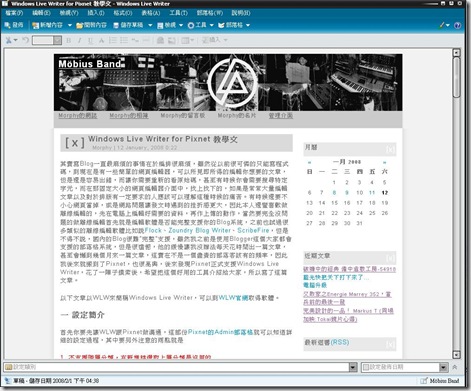
Task: Click the 管理介面 navigation link
Action: tap(281, 115)
